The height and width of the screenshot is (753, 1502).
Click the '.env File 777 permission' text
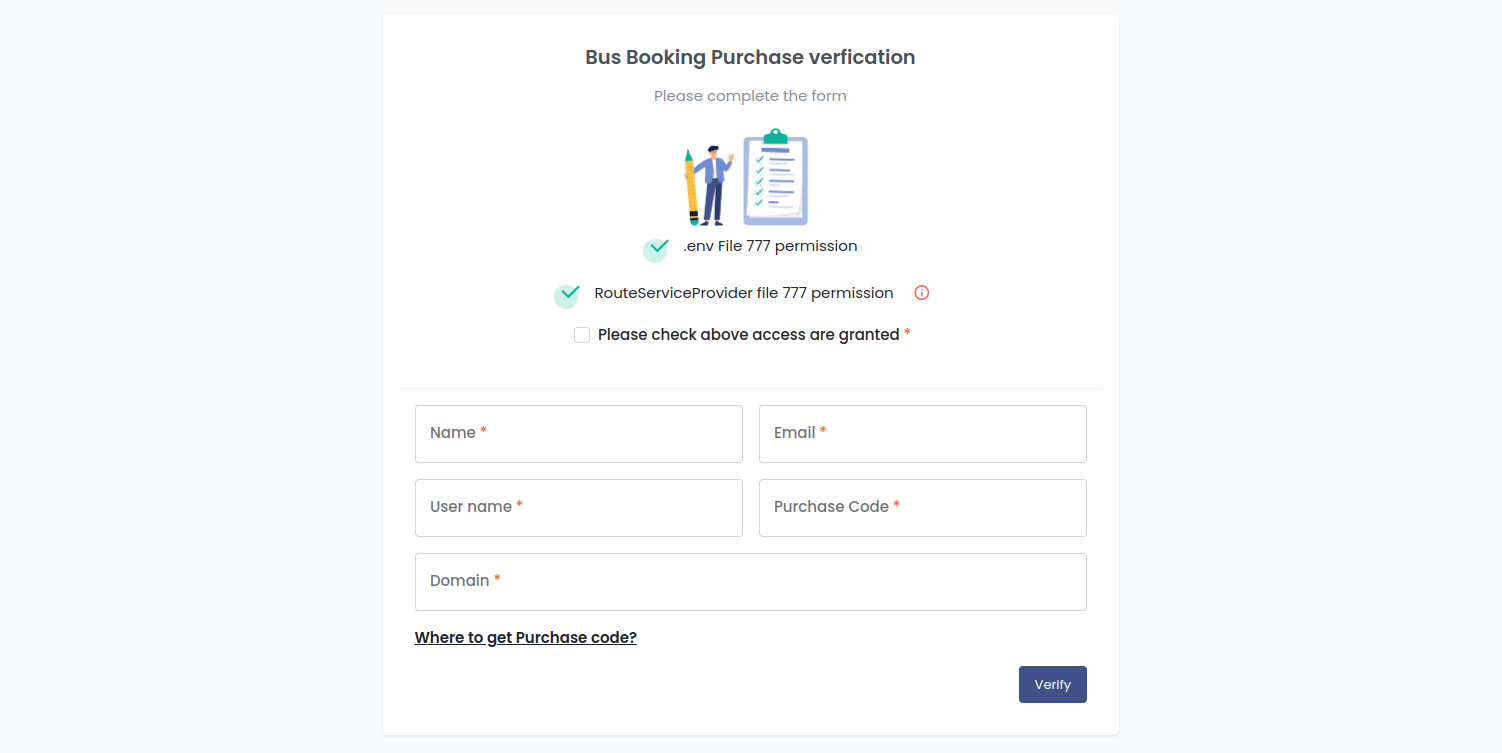770,246
